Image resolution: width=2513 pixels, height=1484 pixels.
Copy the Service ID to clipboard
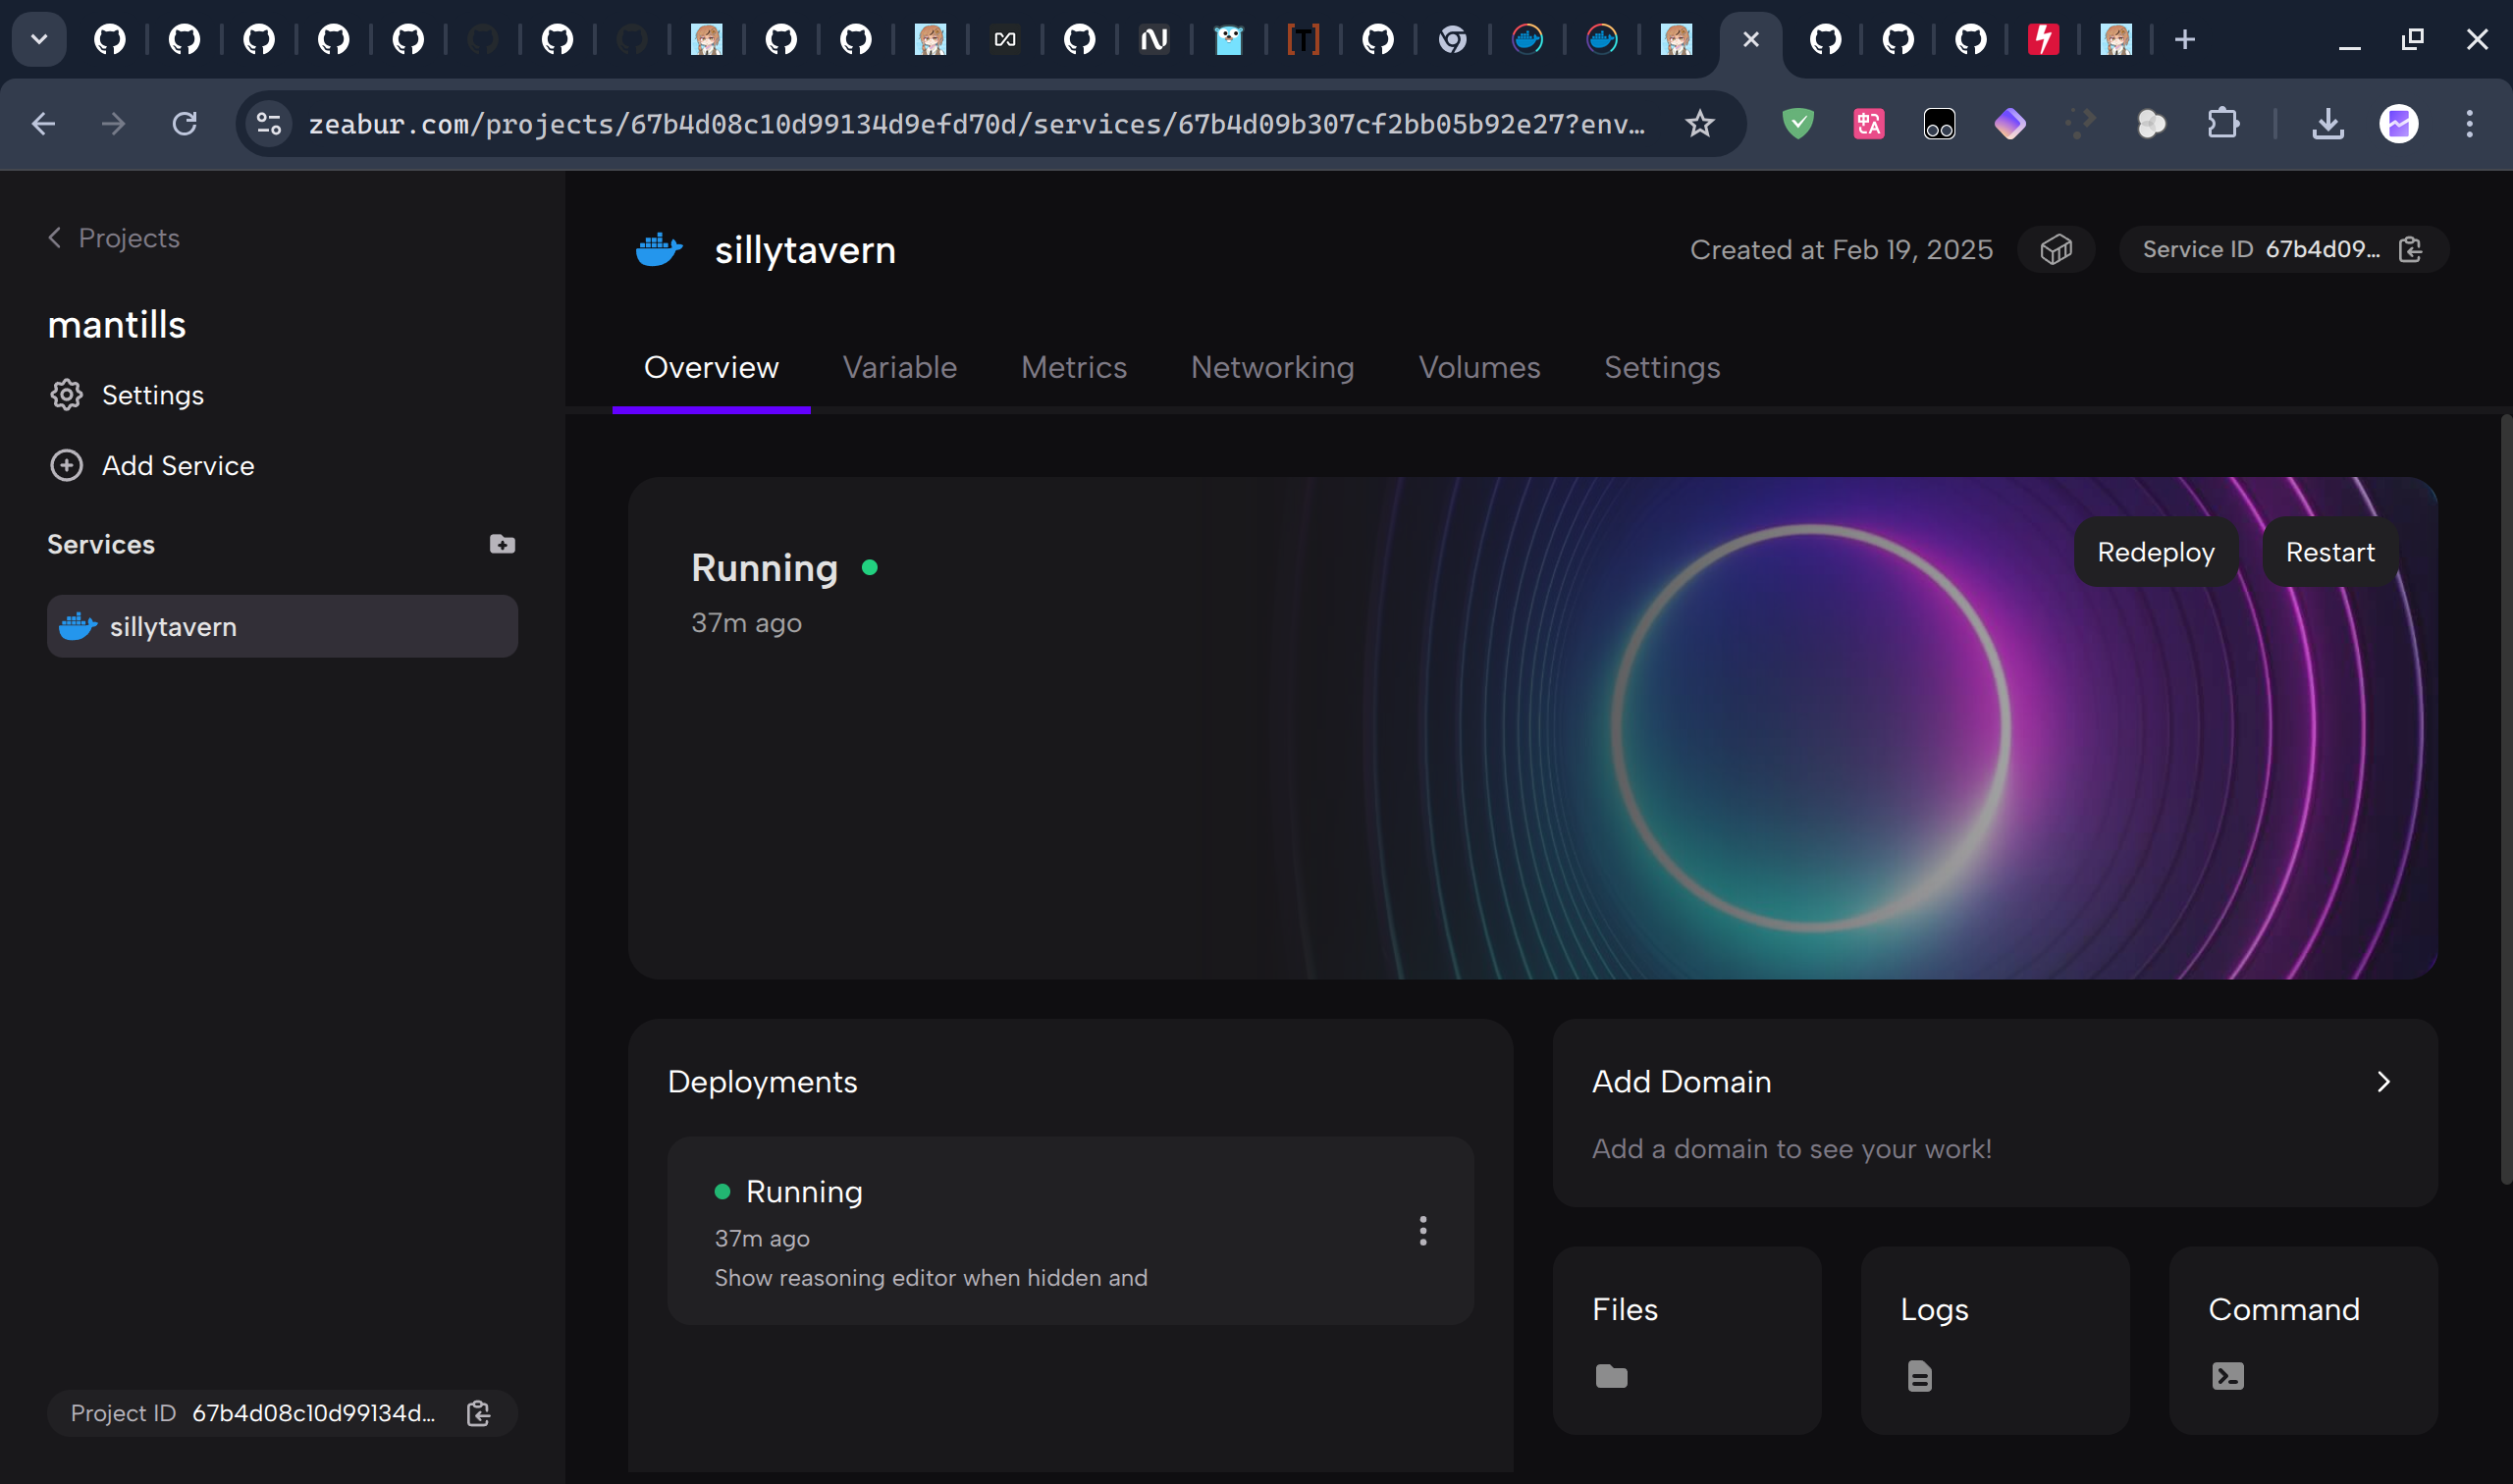pos(2410,249)
